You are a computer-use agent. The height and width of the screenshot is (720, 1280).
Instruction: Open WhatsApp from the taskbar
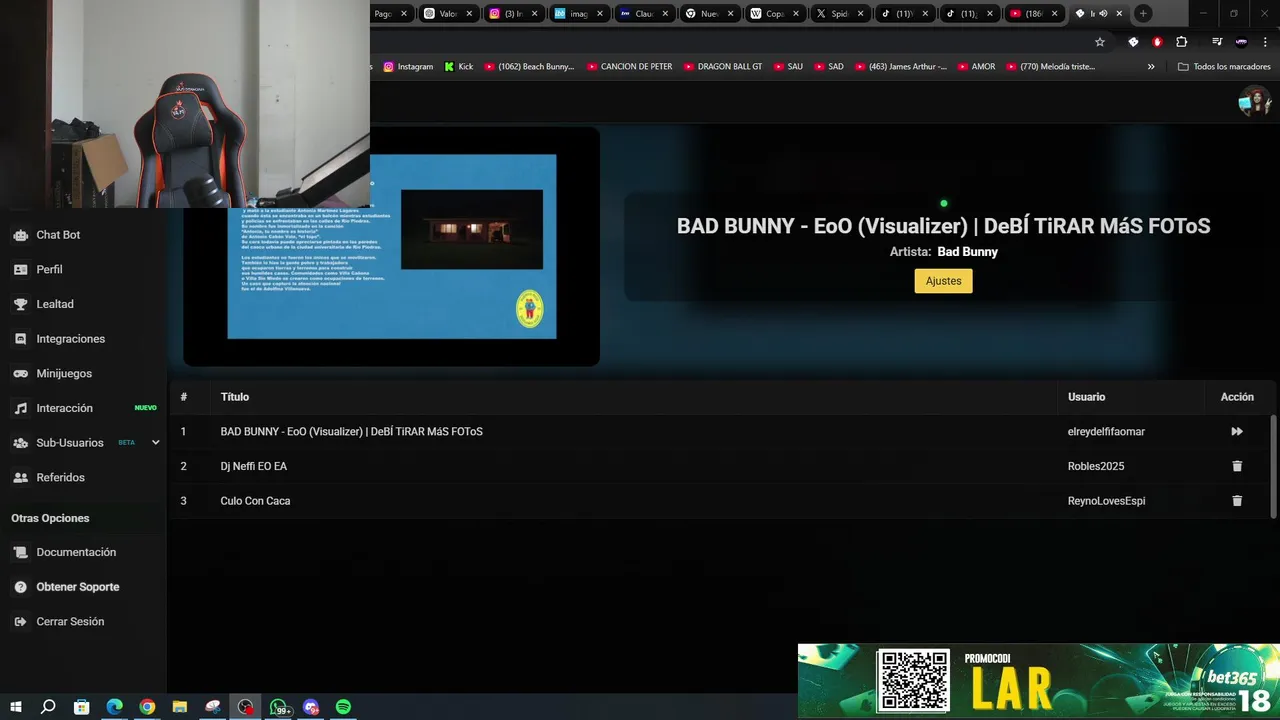[x=280, y=707]
